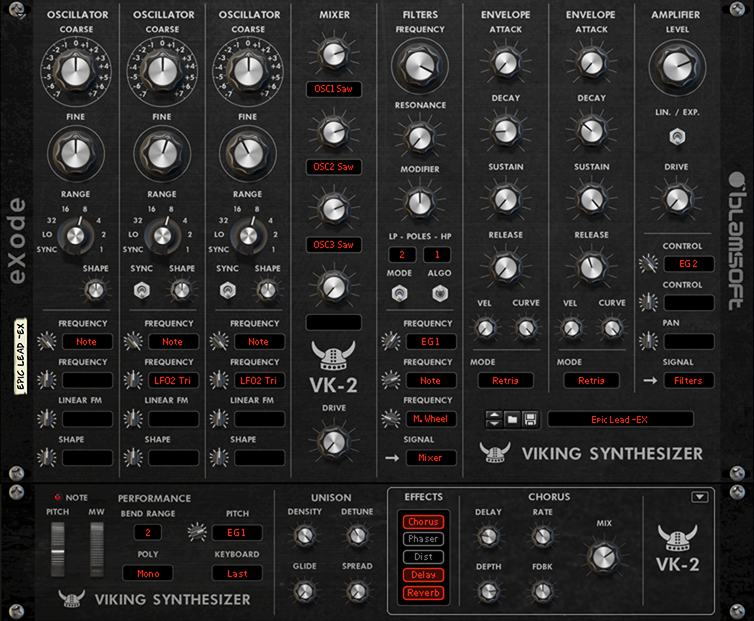Image resolution: width=754 pixels, height=621 pixels.
Task: Enable the Phaser effect button
Action: coord(423,539)
